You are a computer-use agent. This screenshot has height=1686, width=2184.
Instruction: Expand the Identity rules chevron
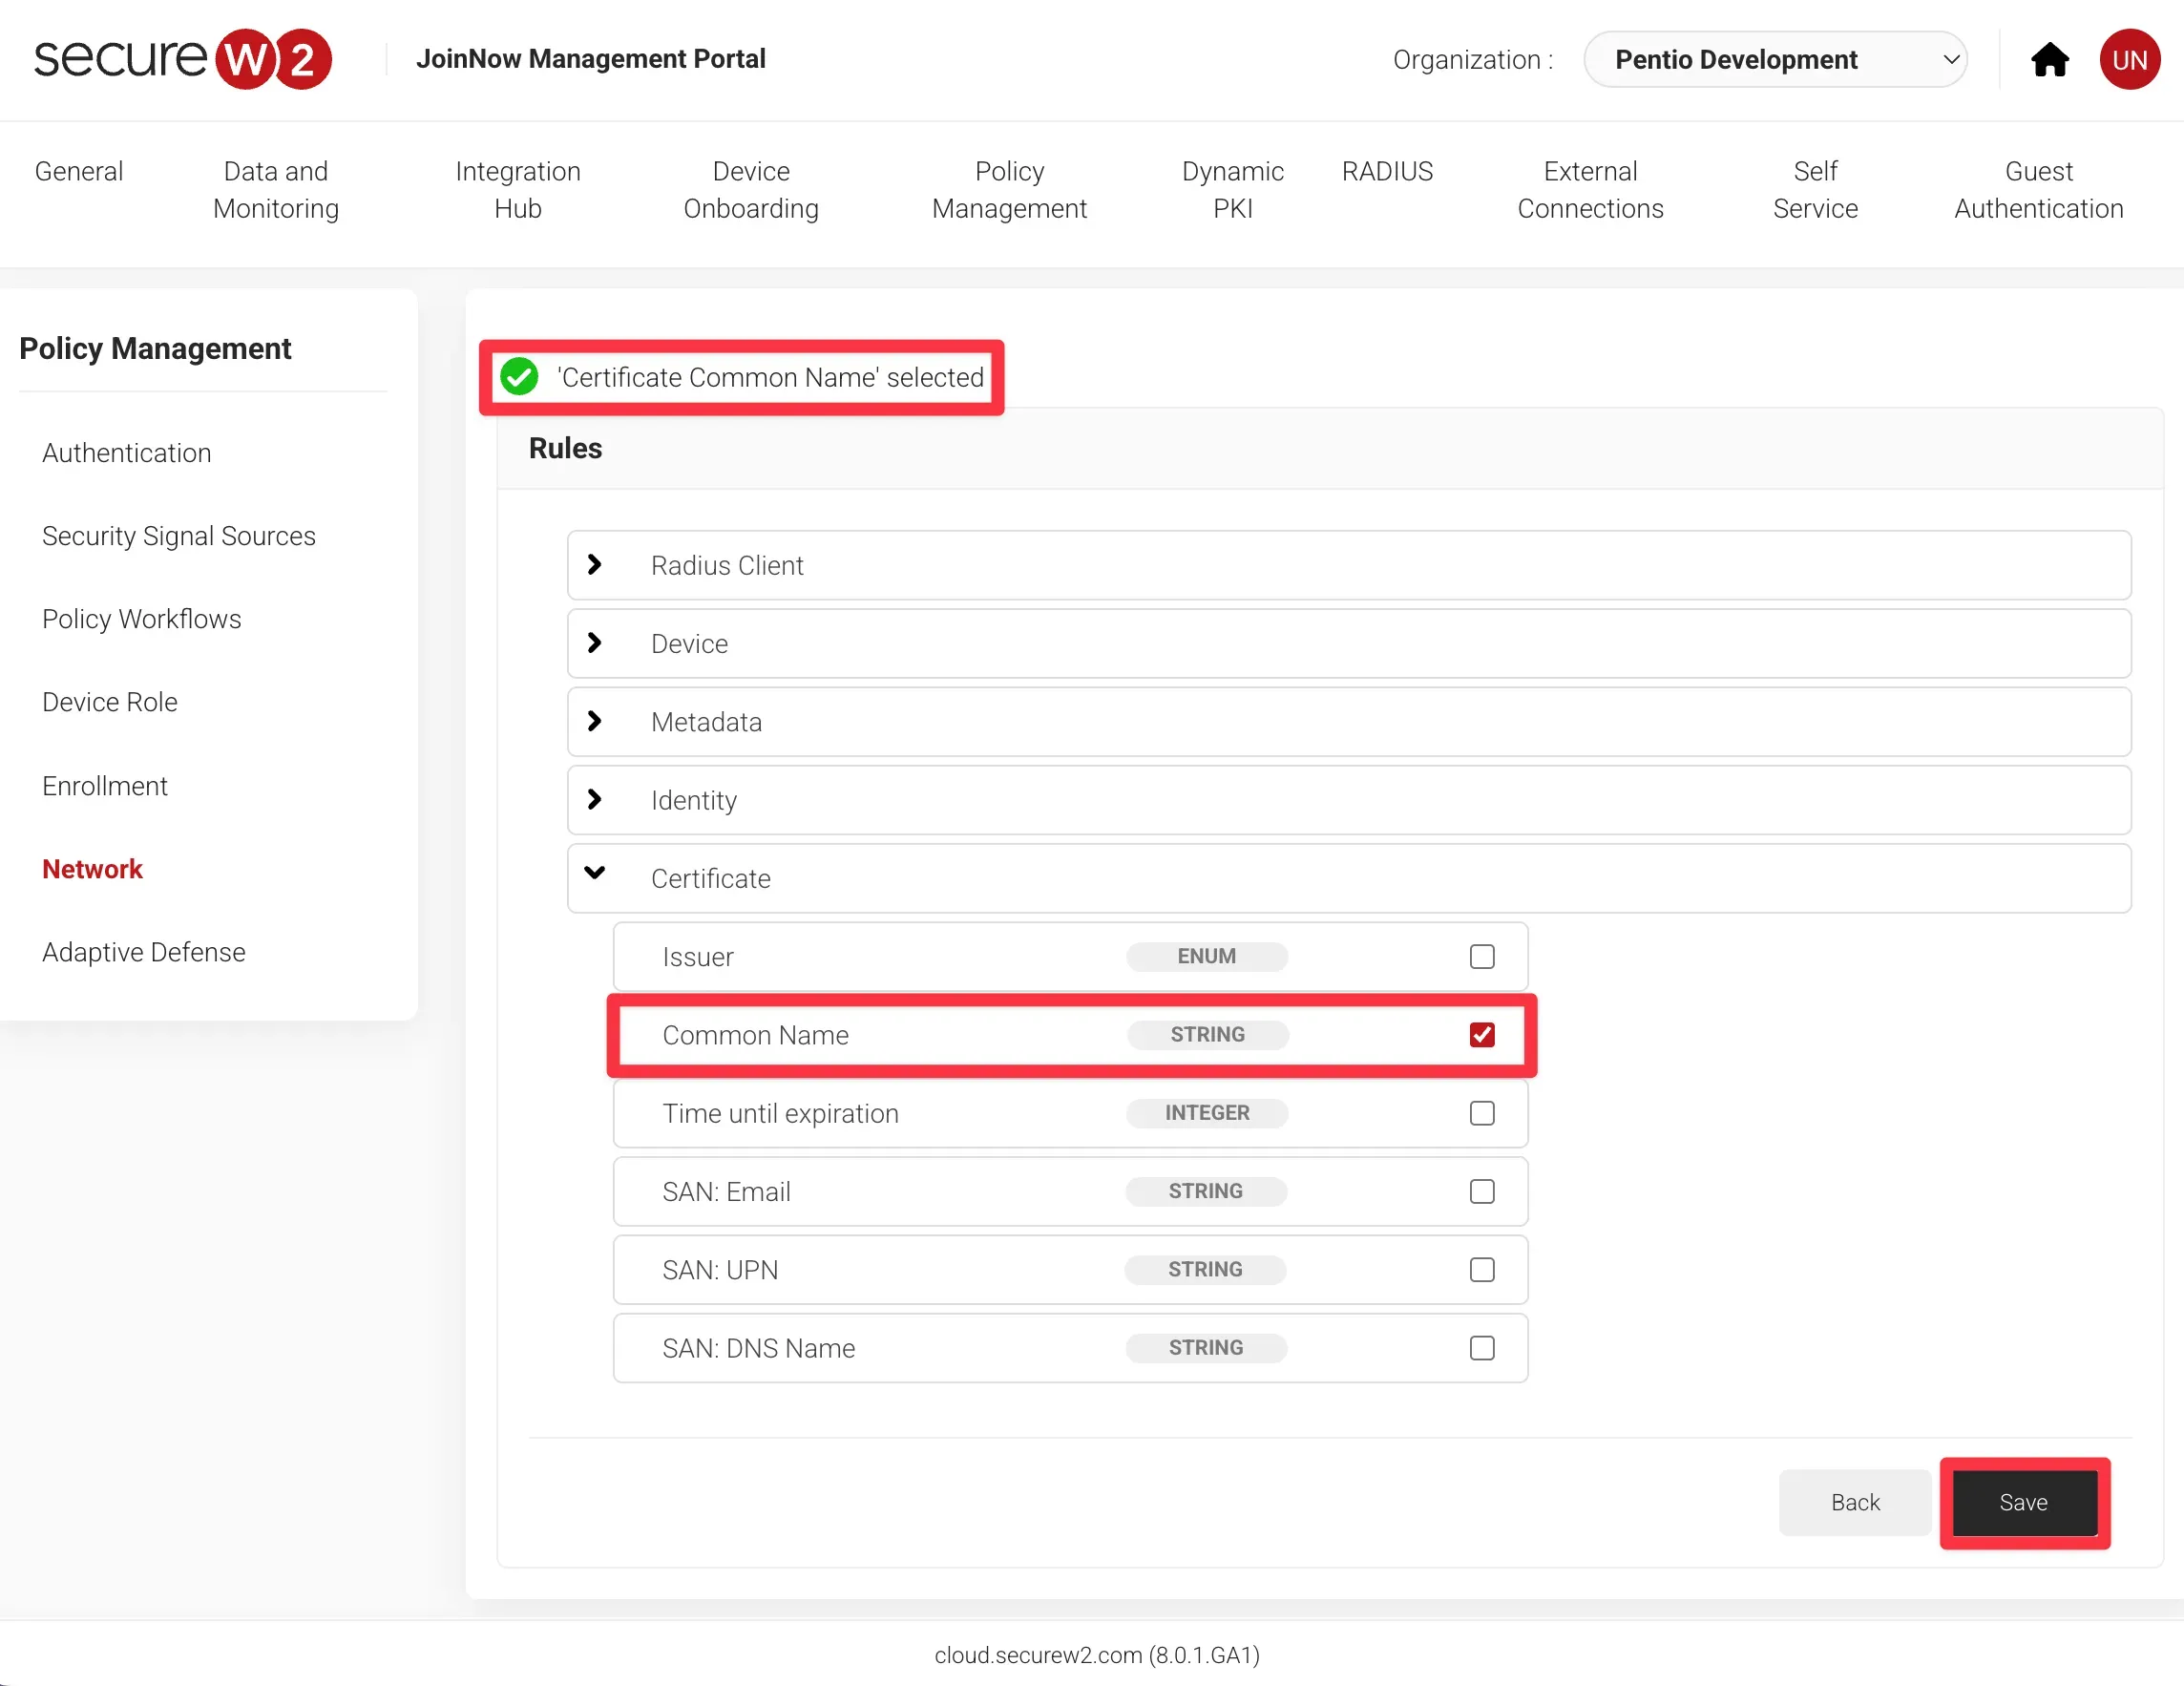click(594, 799)
